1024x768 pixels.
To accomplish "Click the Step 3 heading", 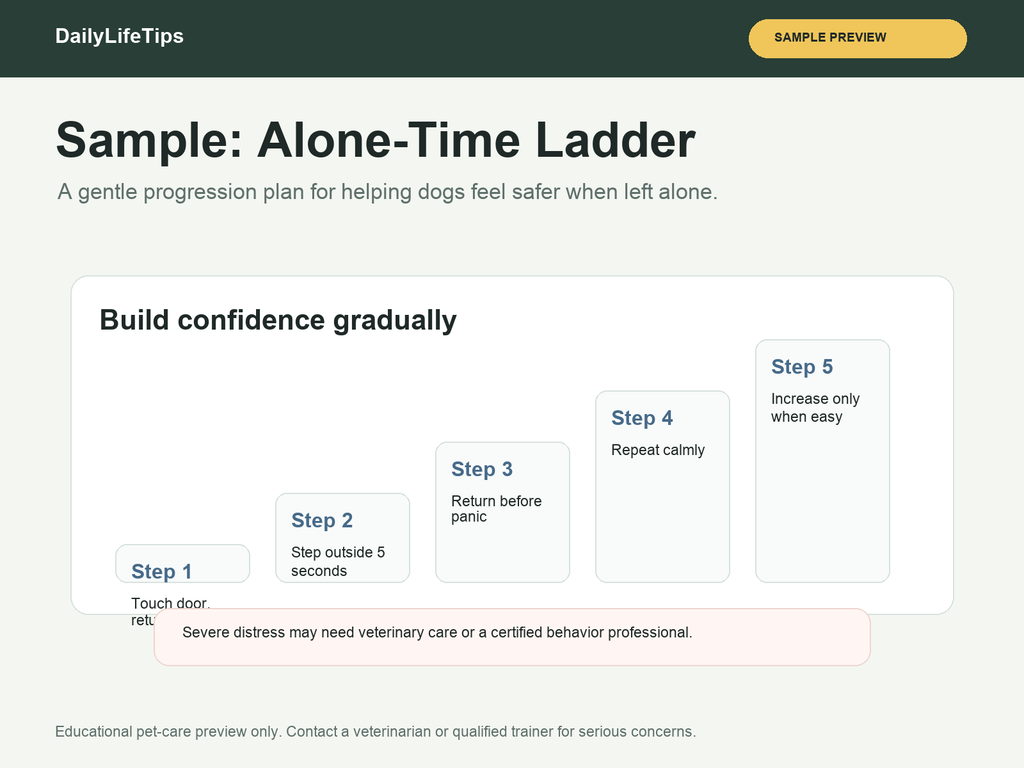I will (x=482, y=469).
